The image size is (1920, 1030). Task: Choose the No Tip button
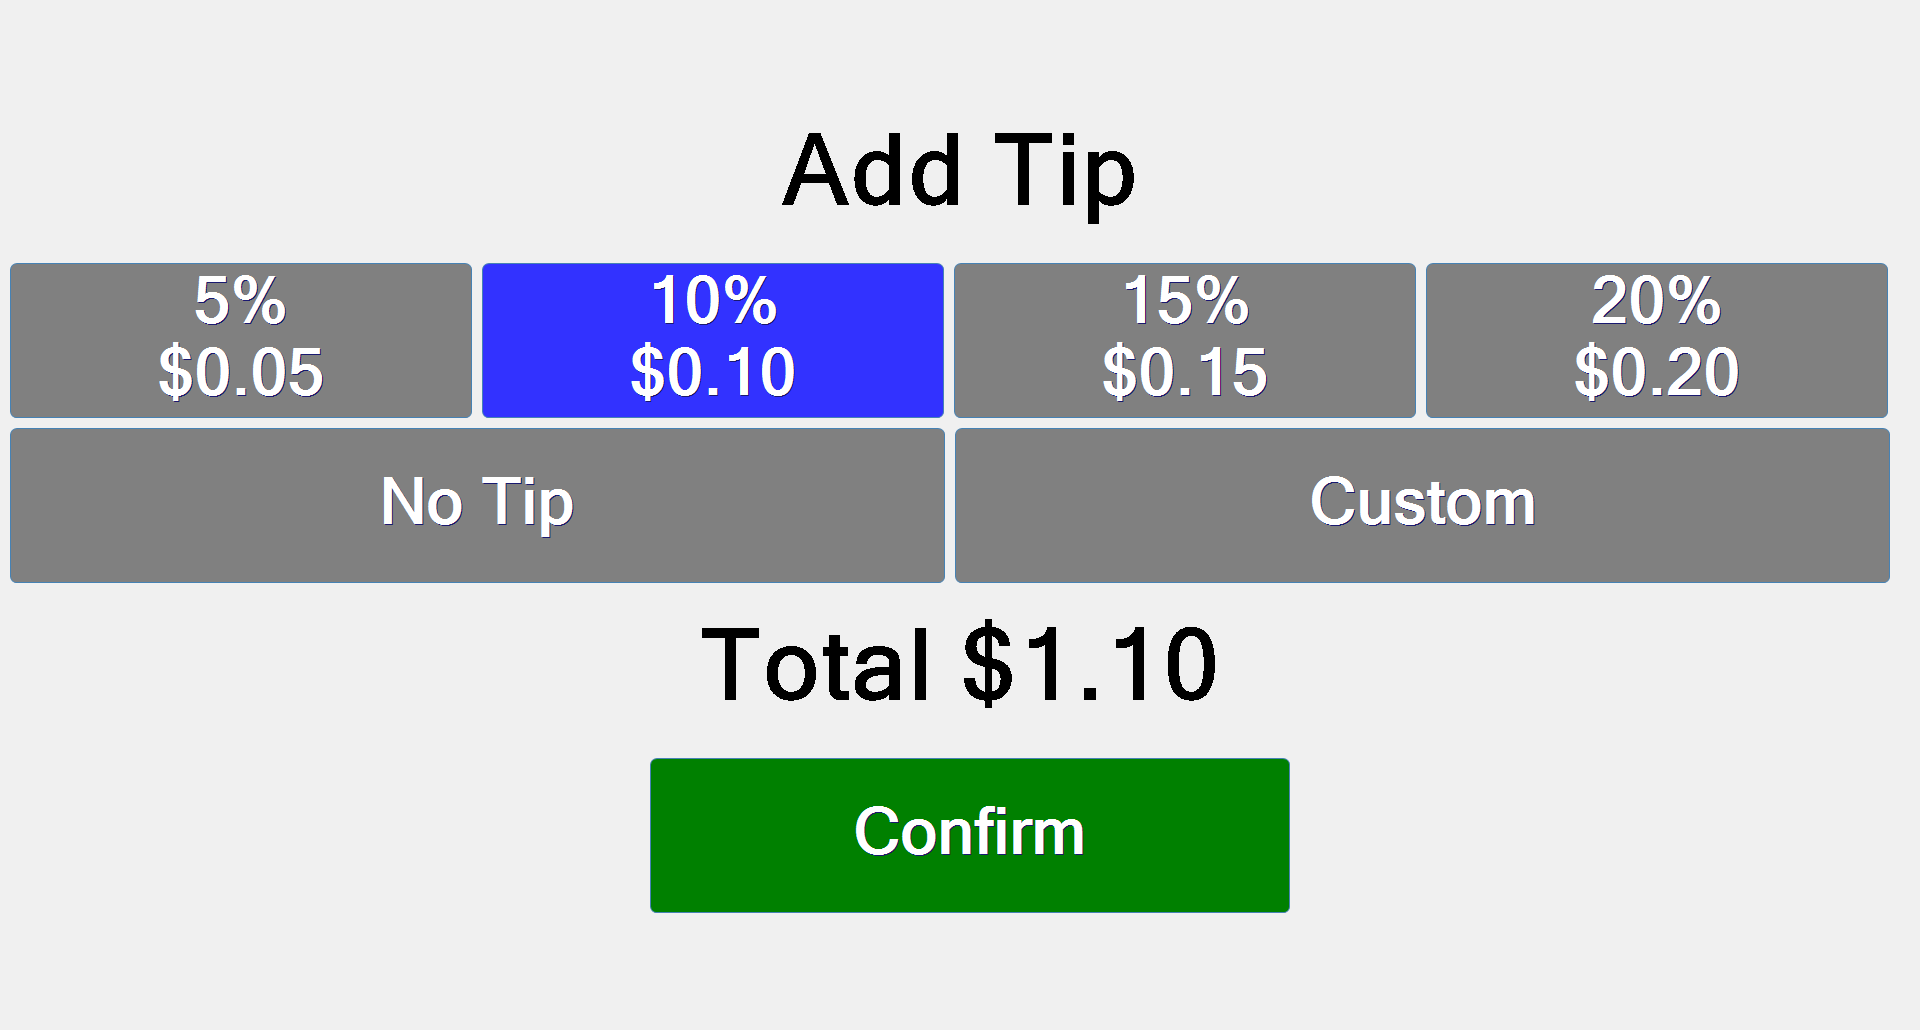477,505
